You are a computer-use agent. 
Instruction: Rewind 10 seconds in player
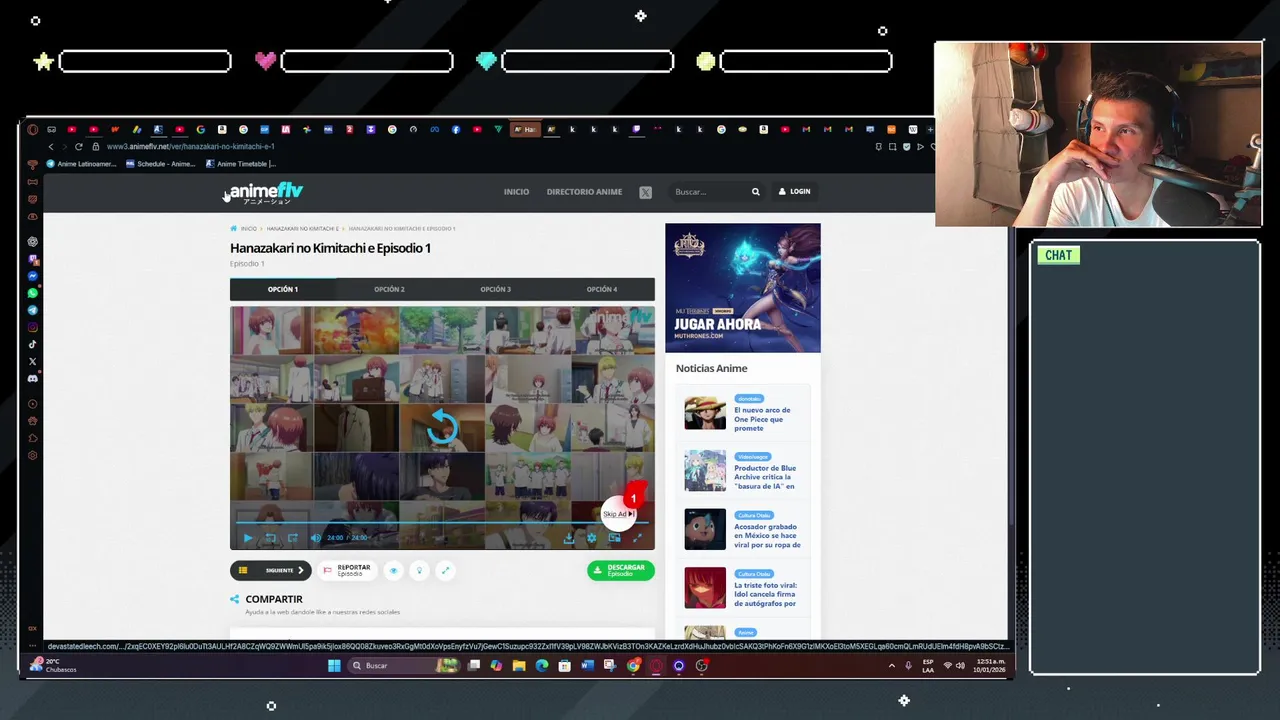coord(270,538)
